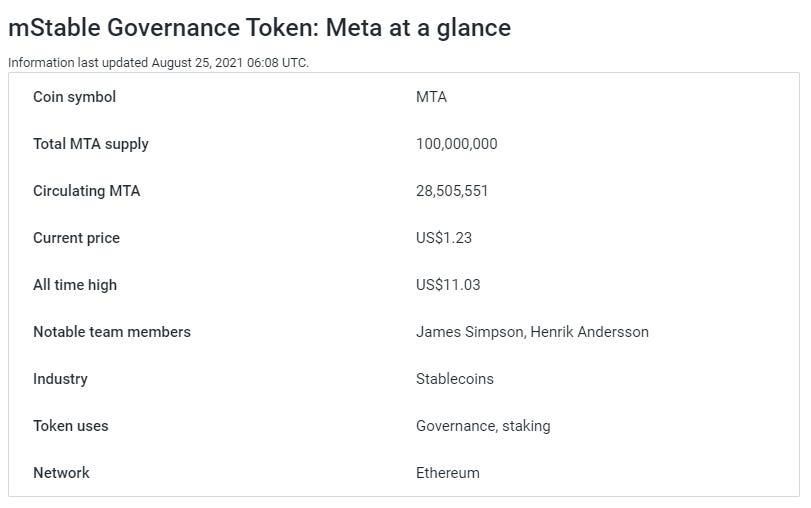Click the MTA coin symbol value
Screen dimensions: 811x508
[431, 97]
